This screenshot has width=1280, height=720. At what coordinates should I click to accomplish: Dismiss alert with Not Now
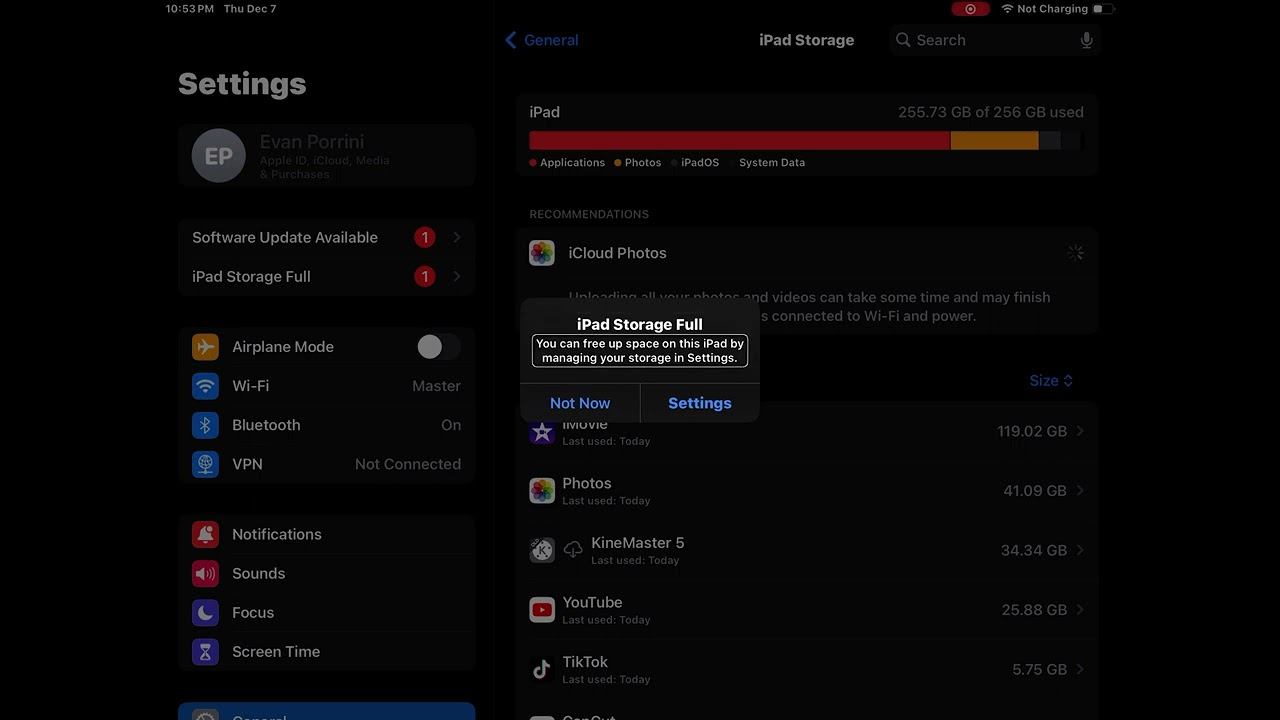[580, 403]
